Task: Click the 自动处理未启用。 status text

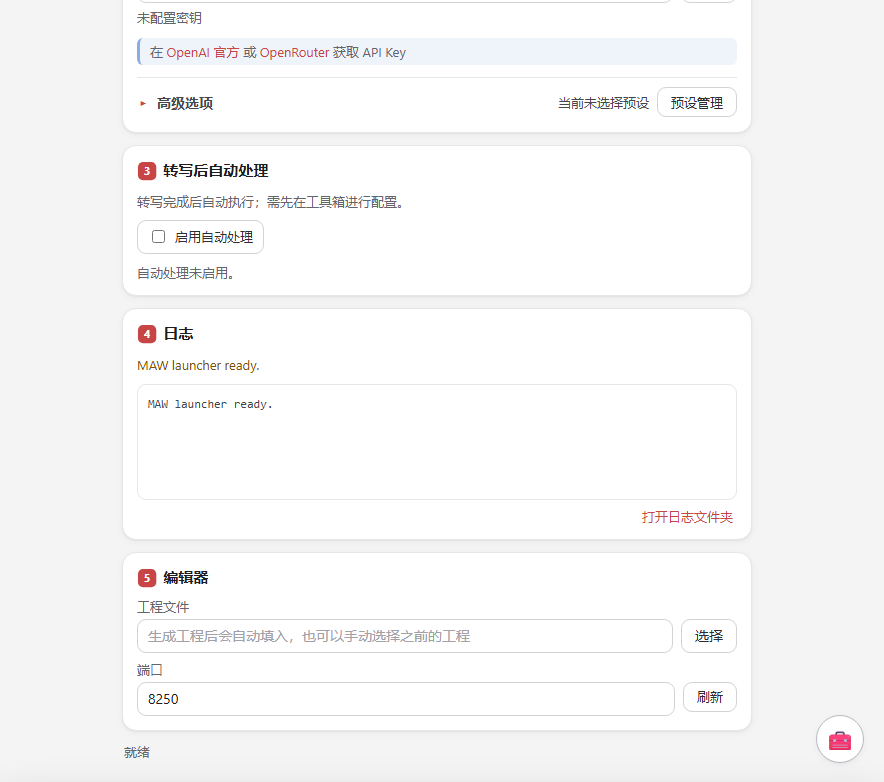Action: 185,273
